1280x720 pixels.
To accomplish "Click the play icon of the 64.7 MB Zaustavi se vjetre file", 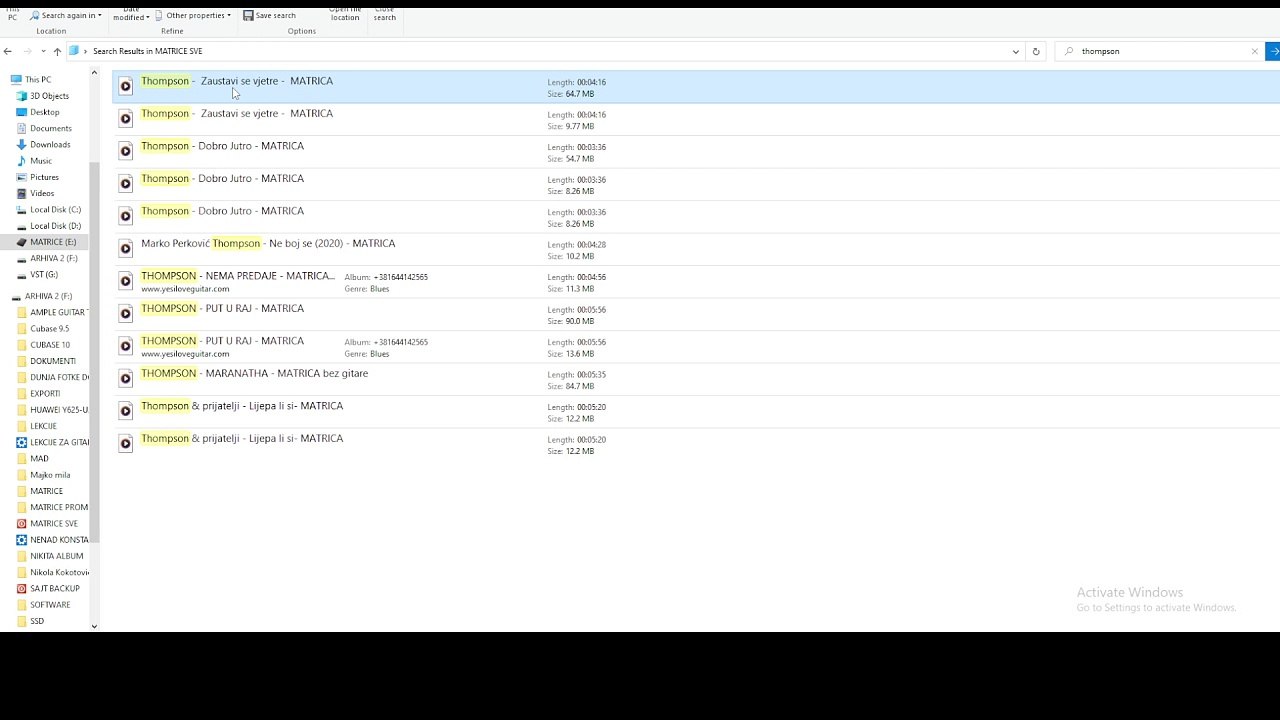I will tap(125, 86).
